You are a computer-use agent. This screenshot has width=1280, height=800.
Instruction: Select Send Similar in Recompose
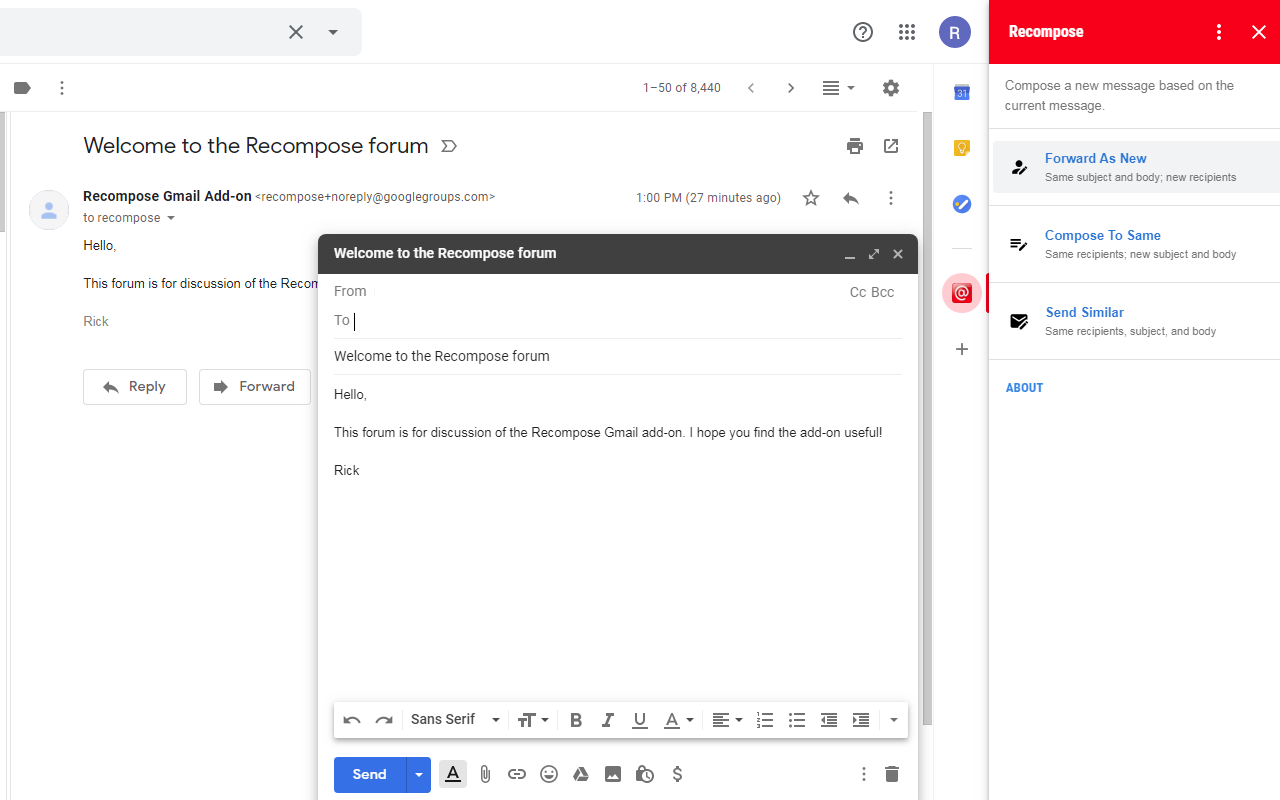coord(1136,321)
